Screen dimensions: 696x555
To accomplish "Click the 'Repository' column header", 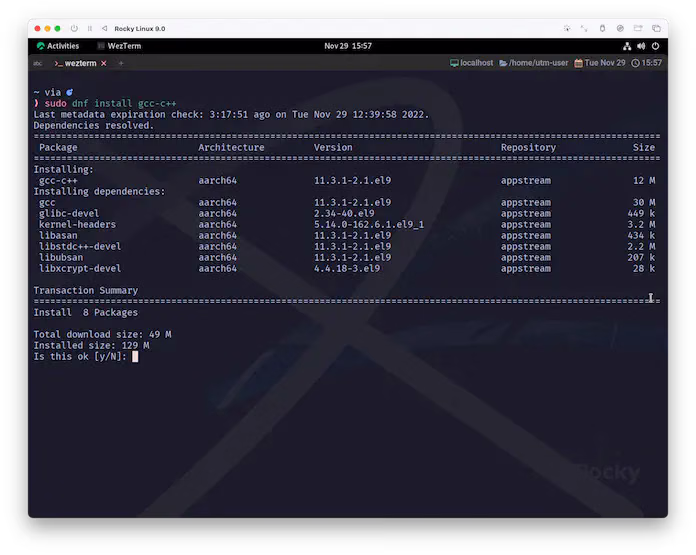I will coord(528,147).
